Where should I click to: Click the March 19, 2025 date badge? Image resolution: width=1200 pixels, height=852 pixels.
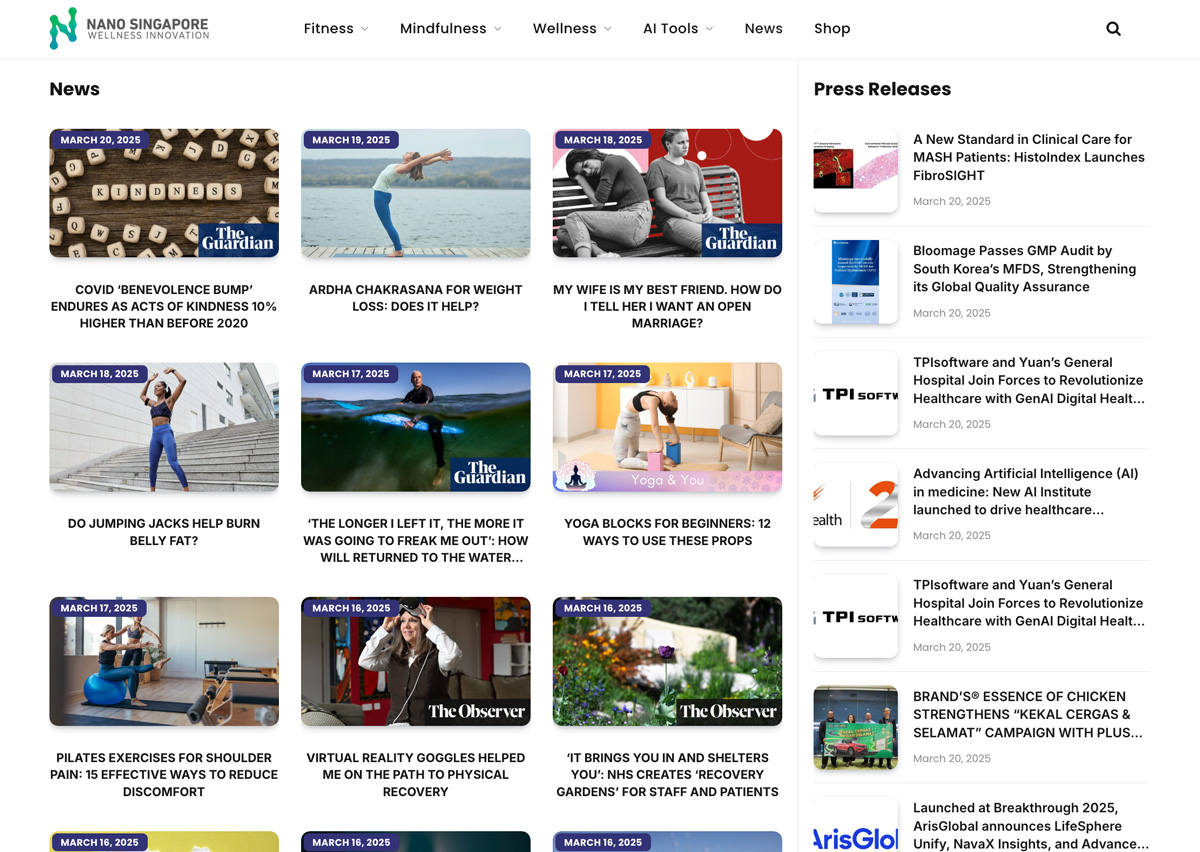point(351,140)
